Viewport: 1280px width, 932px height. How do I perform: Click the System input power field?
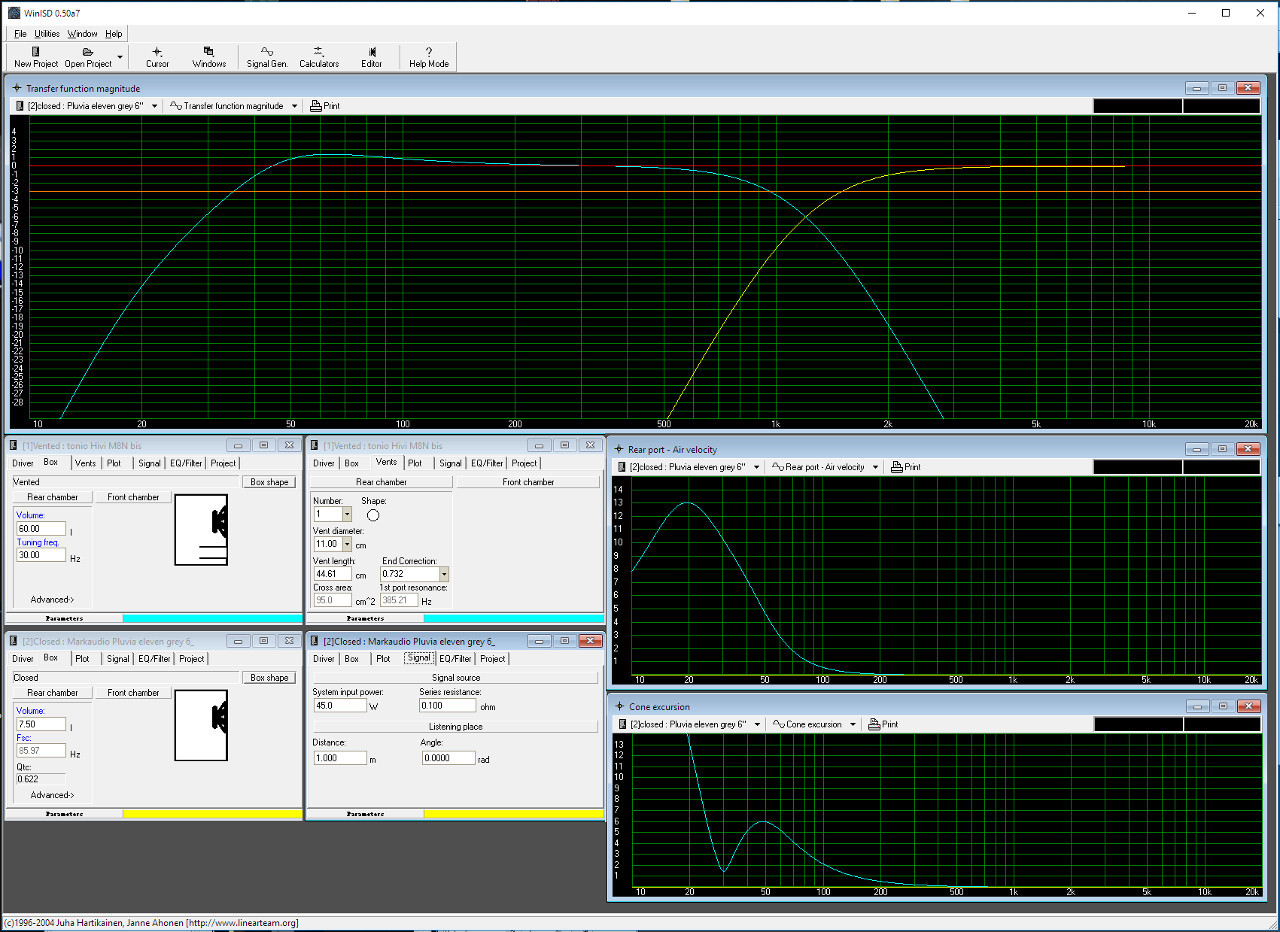340,705
